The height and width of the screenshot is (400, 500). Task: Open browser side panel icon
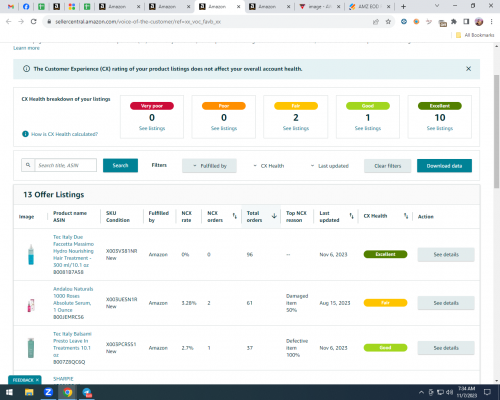466,22
